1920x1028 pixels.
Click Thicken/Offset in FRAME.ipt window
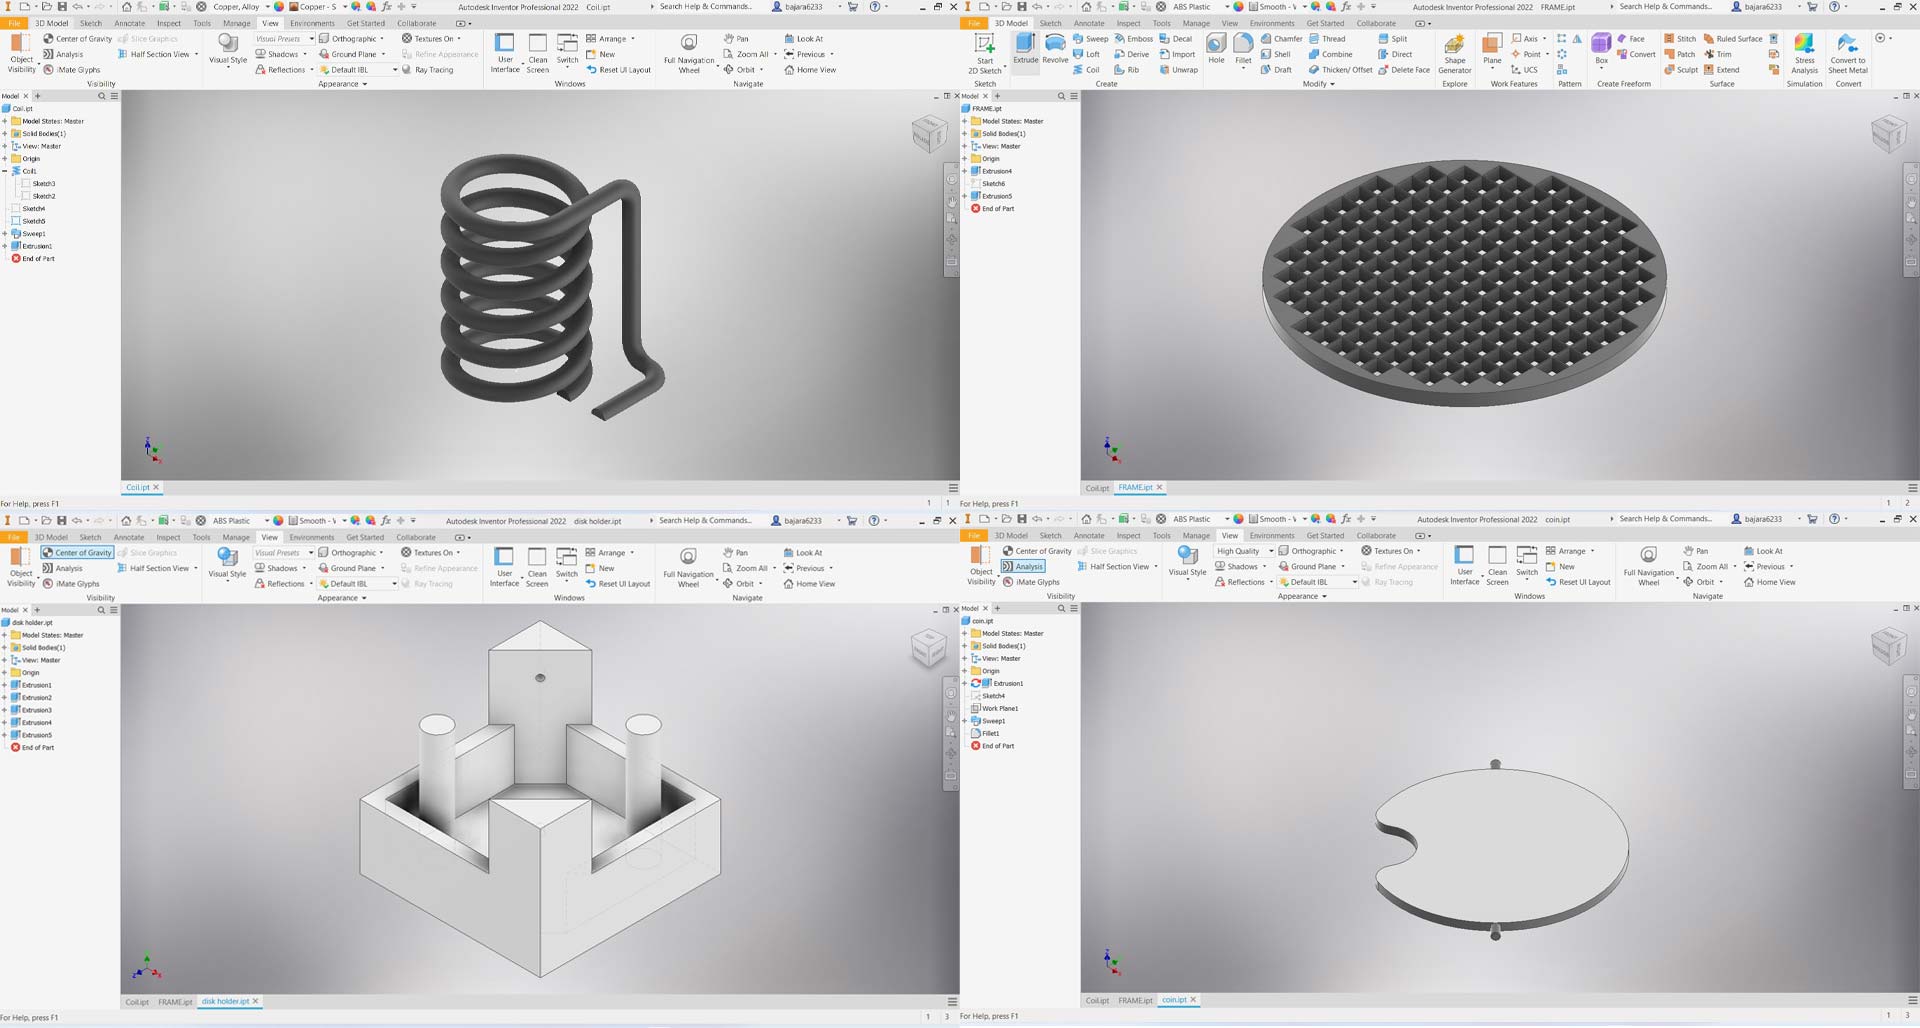pyautogui.click(x=1340, y=70)
